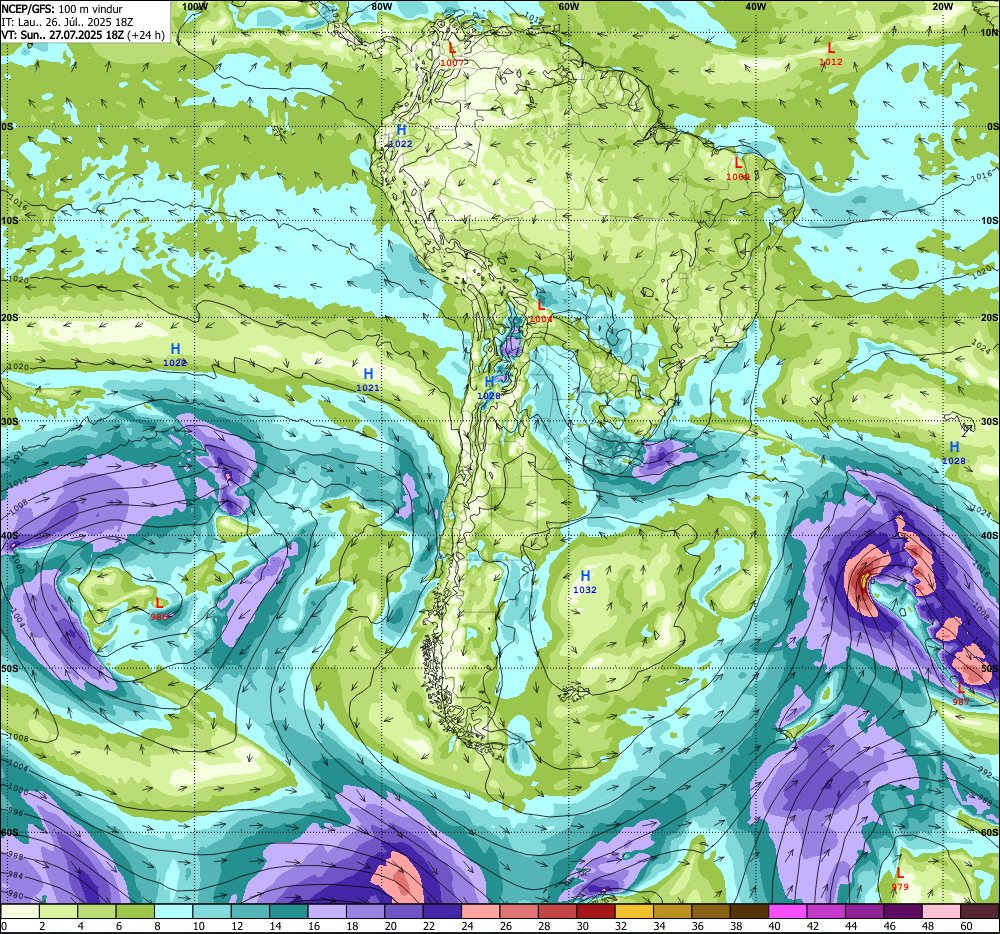Image resolution: width=1000 pixels, height=934 pixels.
Task: Click the left-side 30S latitude label
Action: coord(10,421)
